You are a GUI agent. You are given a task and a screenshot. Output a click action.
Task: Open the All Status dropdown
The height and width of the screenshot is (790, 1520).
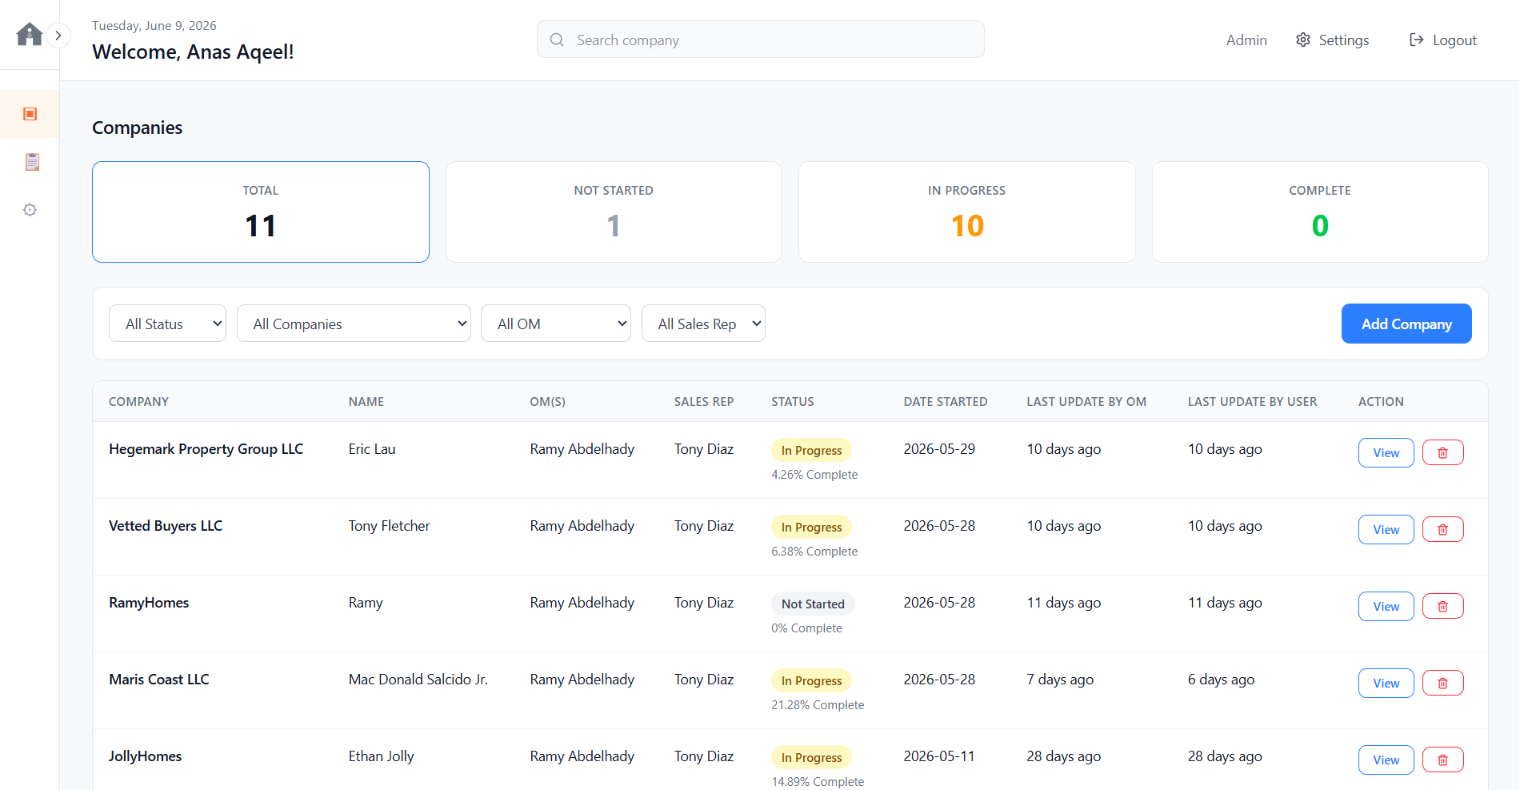(x=168, y=323)
